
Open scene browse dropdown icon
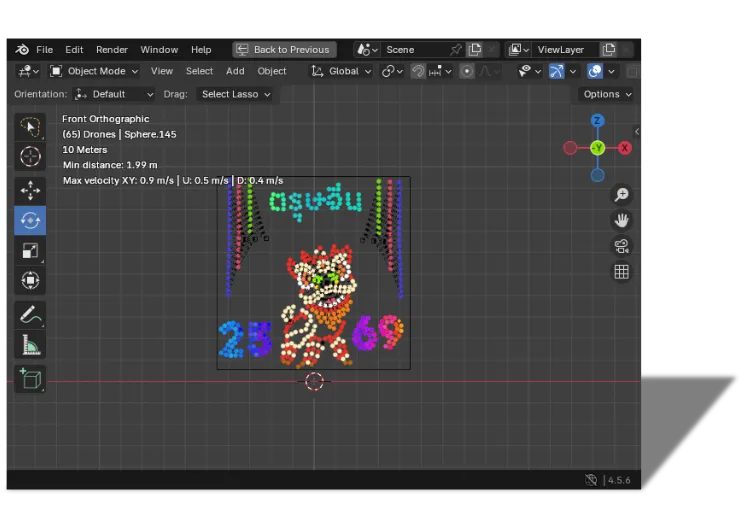click(x=367, y=49)
